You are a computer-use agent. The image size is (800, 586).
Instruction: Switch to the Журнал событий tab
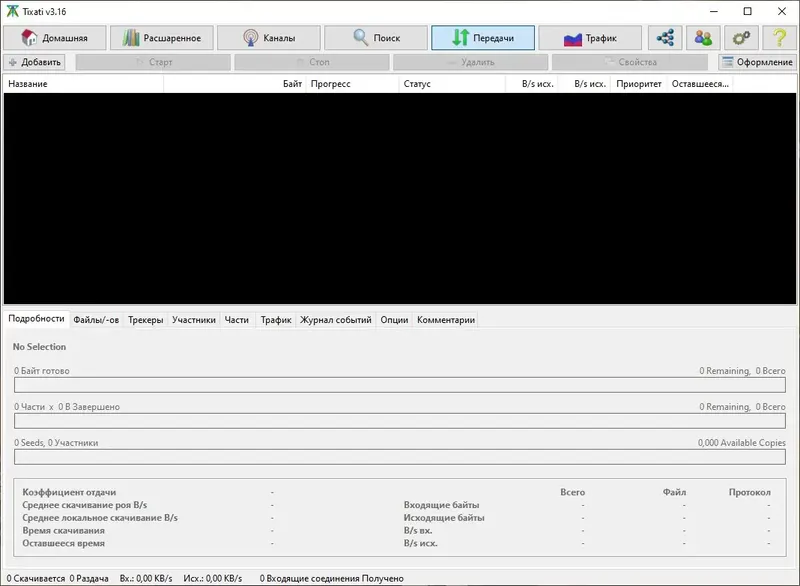tap(336, 320)
